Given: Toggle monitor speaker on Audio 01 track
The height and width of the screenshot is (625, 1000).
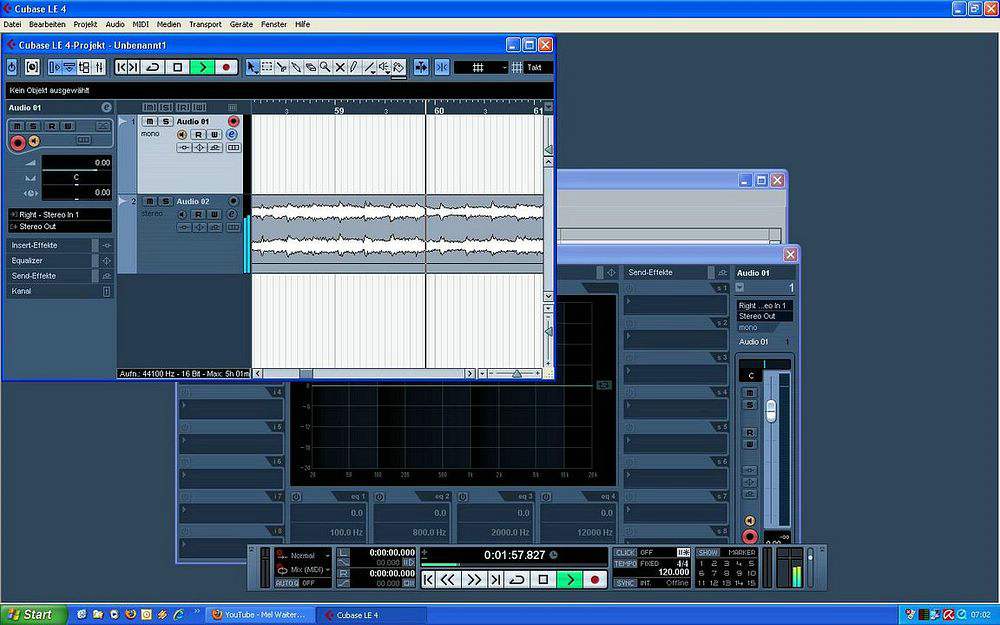Looking at the screenshot, I should pos(182,135).
